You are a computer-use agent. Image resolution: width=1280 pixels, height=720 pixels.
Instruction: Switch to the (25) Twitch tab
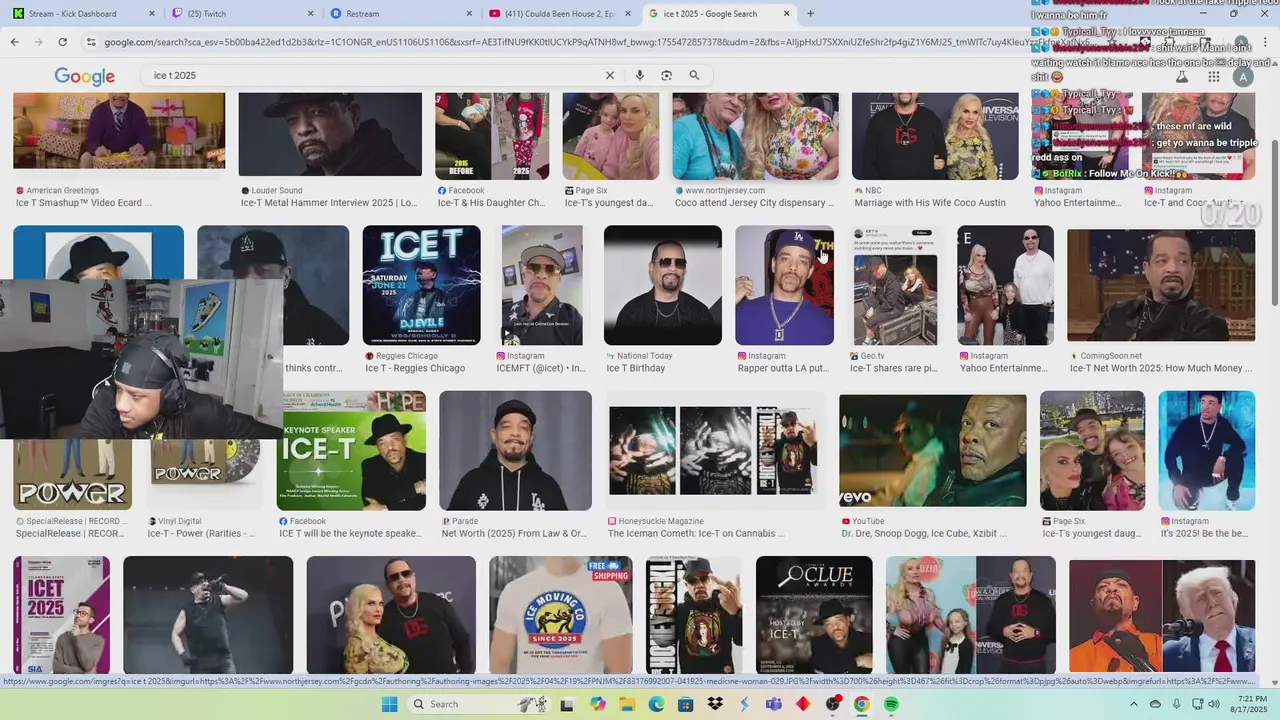click(243, 14)
